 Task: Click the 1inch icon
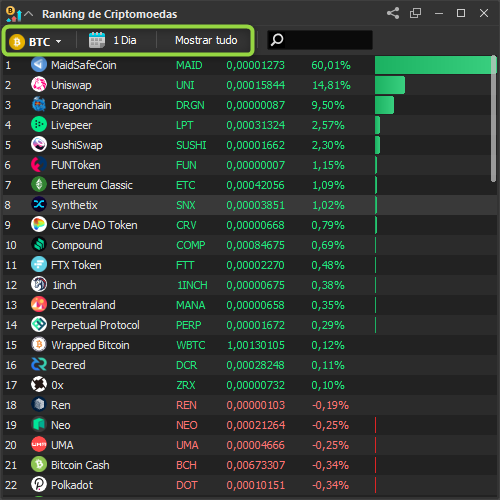pos(39,285)
